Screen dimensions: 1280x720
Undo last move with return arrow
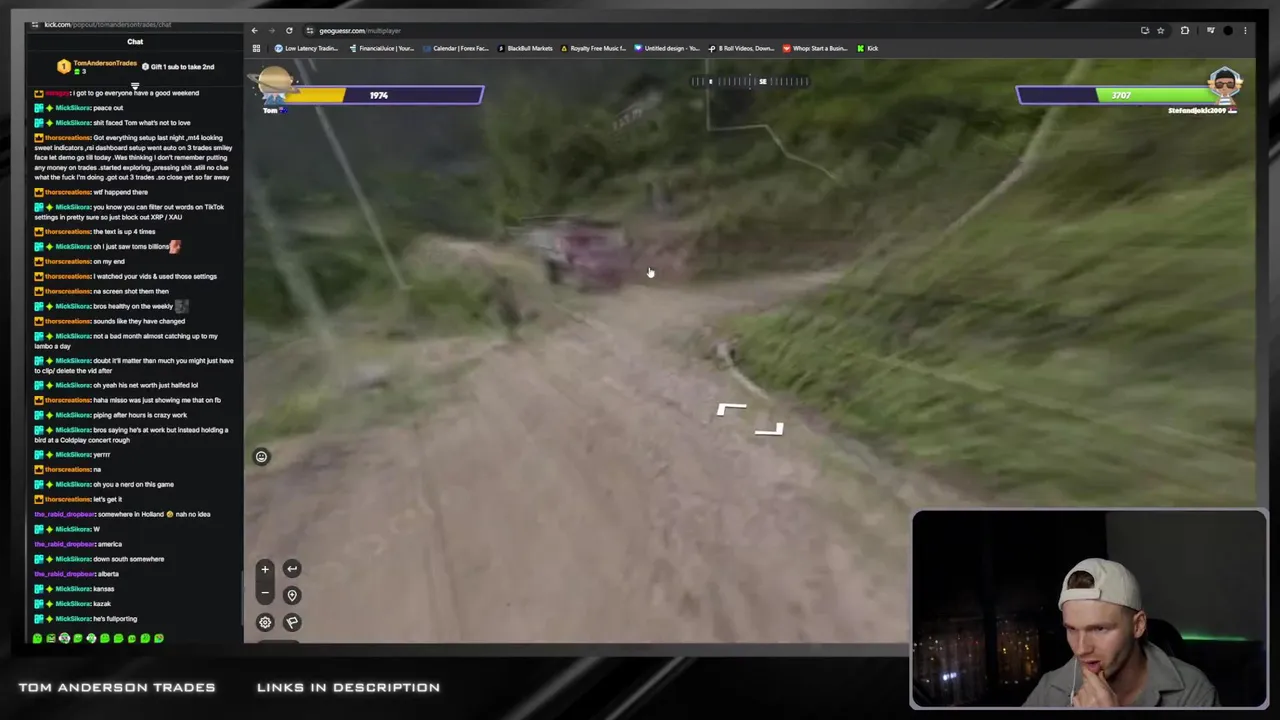tap(292, 569)
